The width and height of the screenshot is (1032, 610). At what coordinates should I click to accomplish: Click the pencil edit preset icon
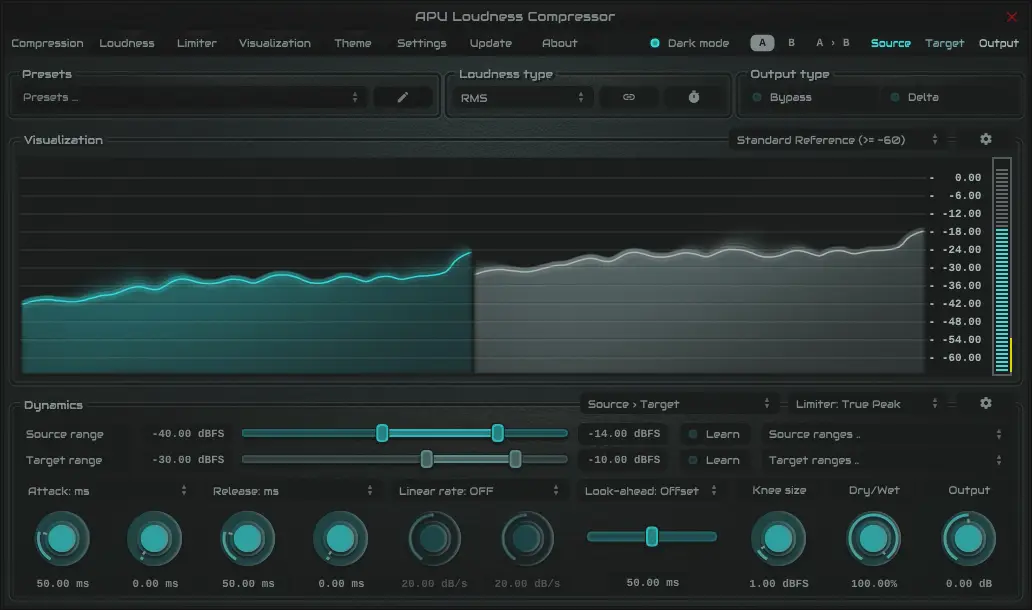[403, 97]
